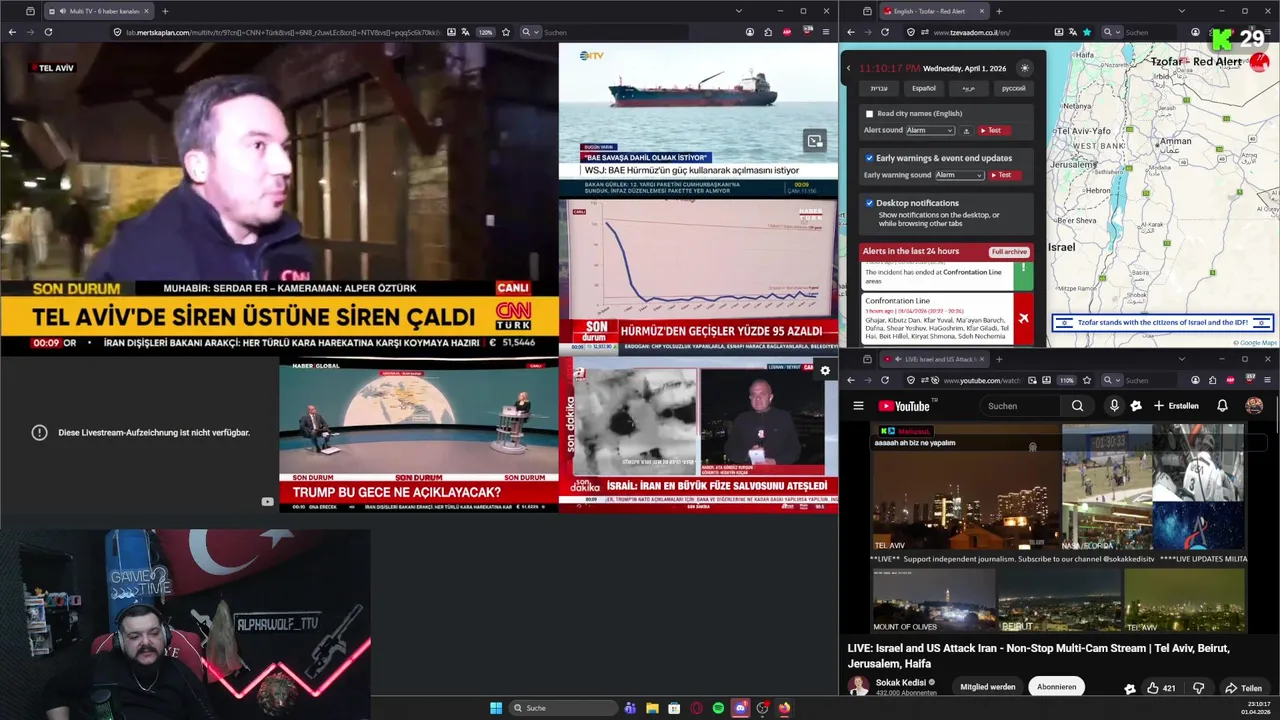
Task: Reload the Multi TV page
Action: (48, 32)
